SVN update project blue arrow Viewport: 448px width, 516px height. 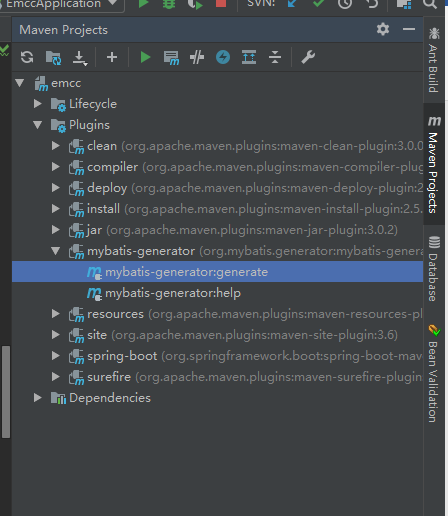[x=292, y=3]
